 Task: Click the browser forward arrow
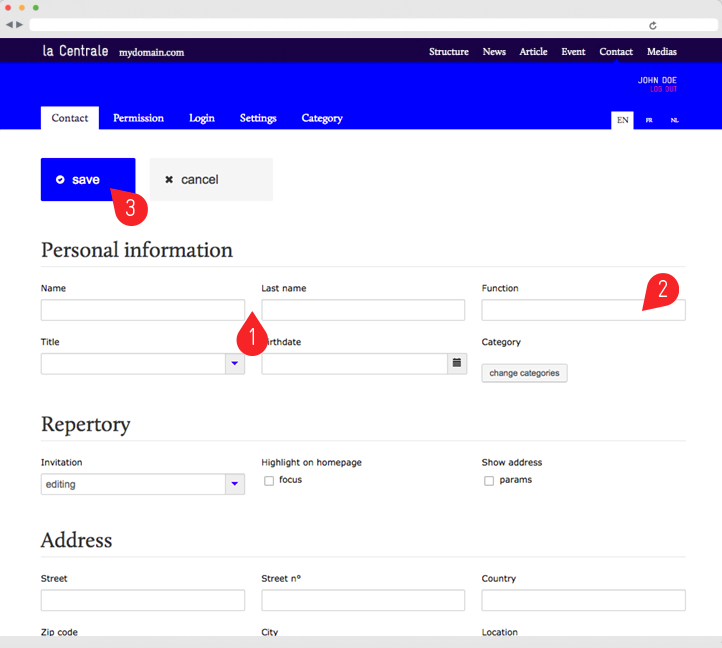19,24
